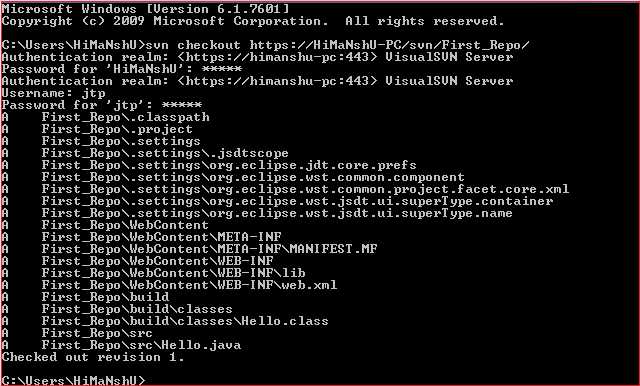Click the First_Repo\.classpath line
Screen dimensions: 640x386
click(105, 117)
